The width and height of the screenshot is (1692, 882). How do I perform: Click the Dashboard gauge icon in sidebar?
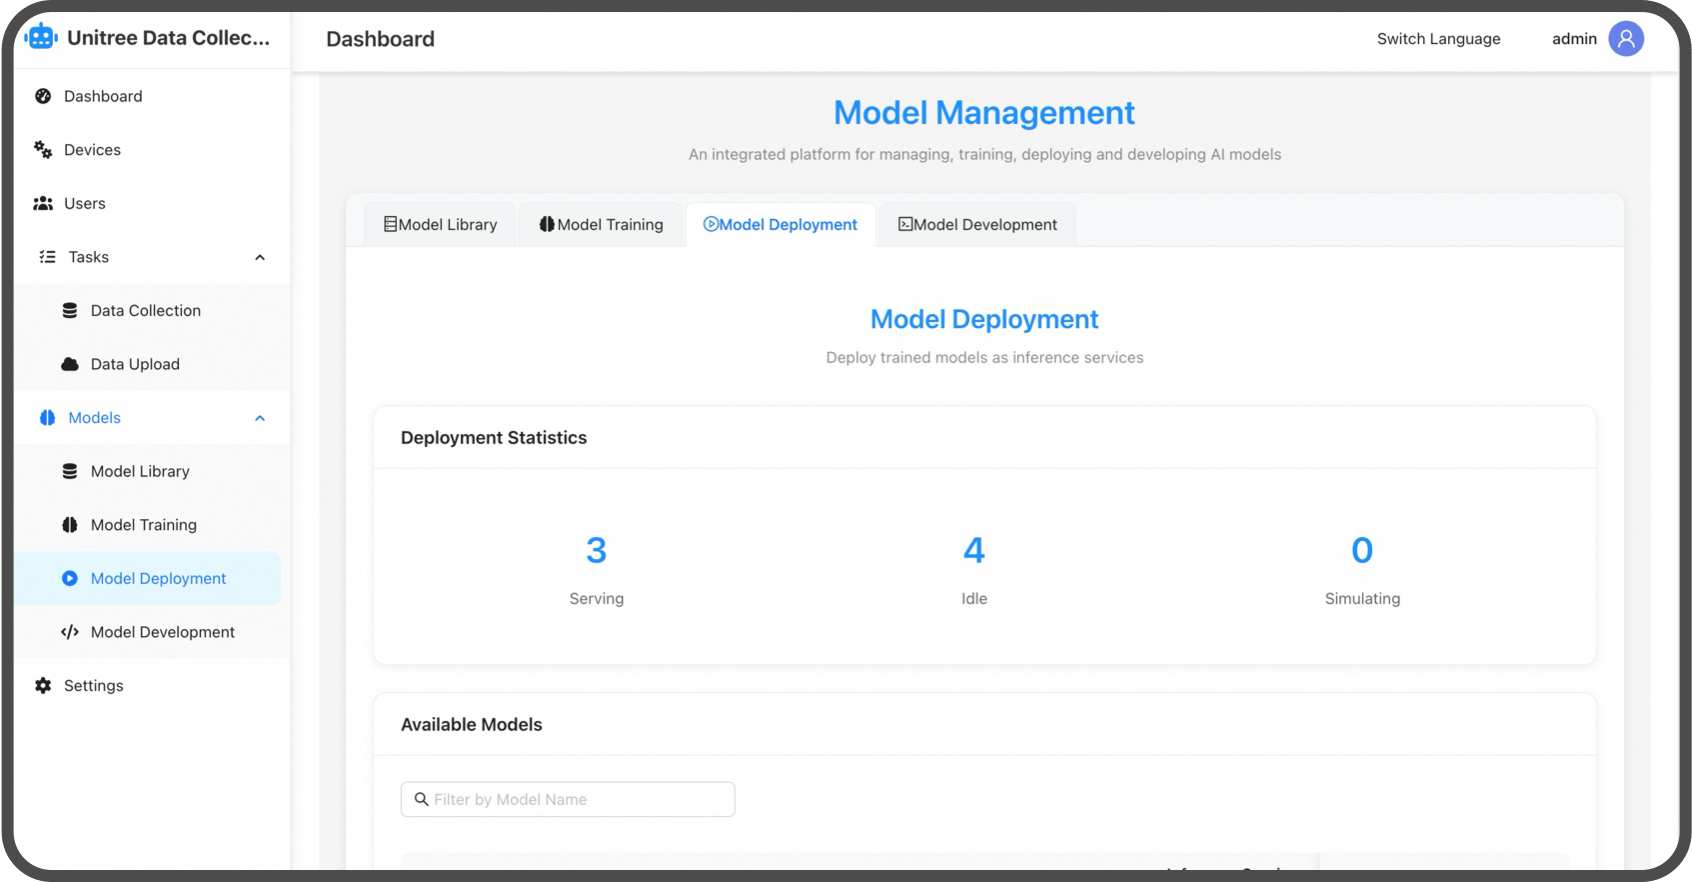(43, 96)
